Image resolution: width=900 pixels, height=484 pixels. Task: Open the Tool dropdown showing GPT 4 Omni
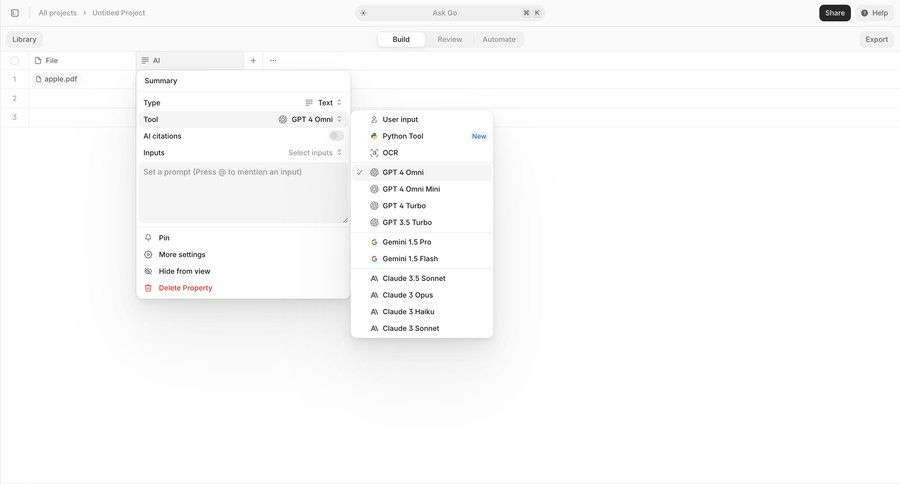(311, 119)
